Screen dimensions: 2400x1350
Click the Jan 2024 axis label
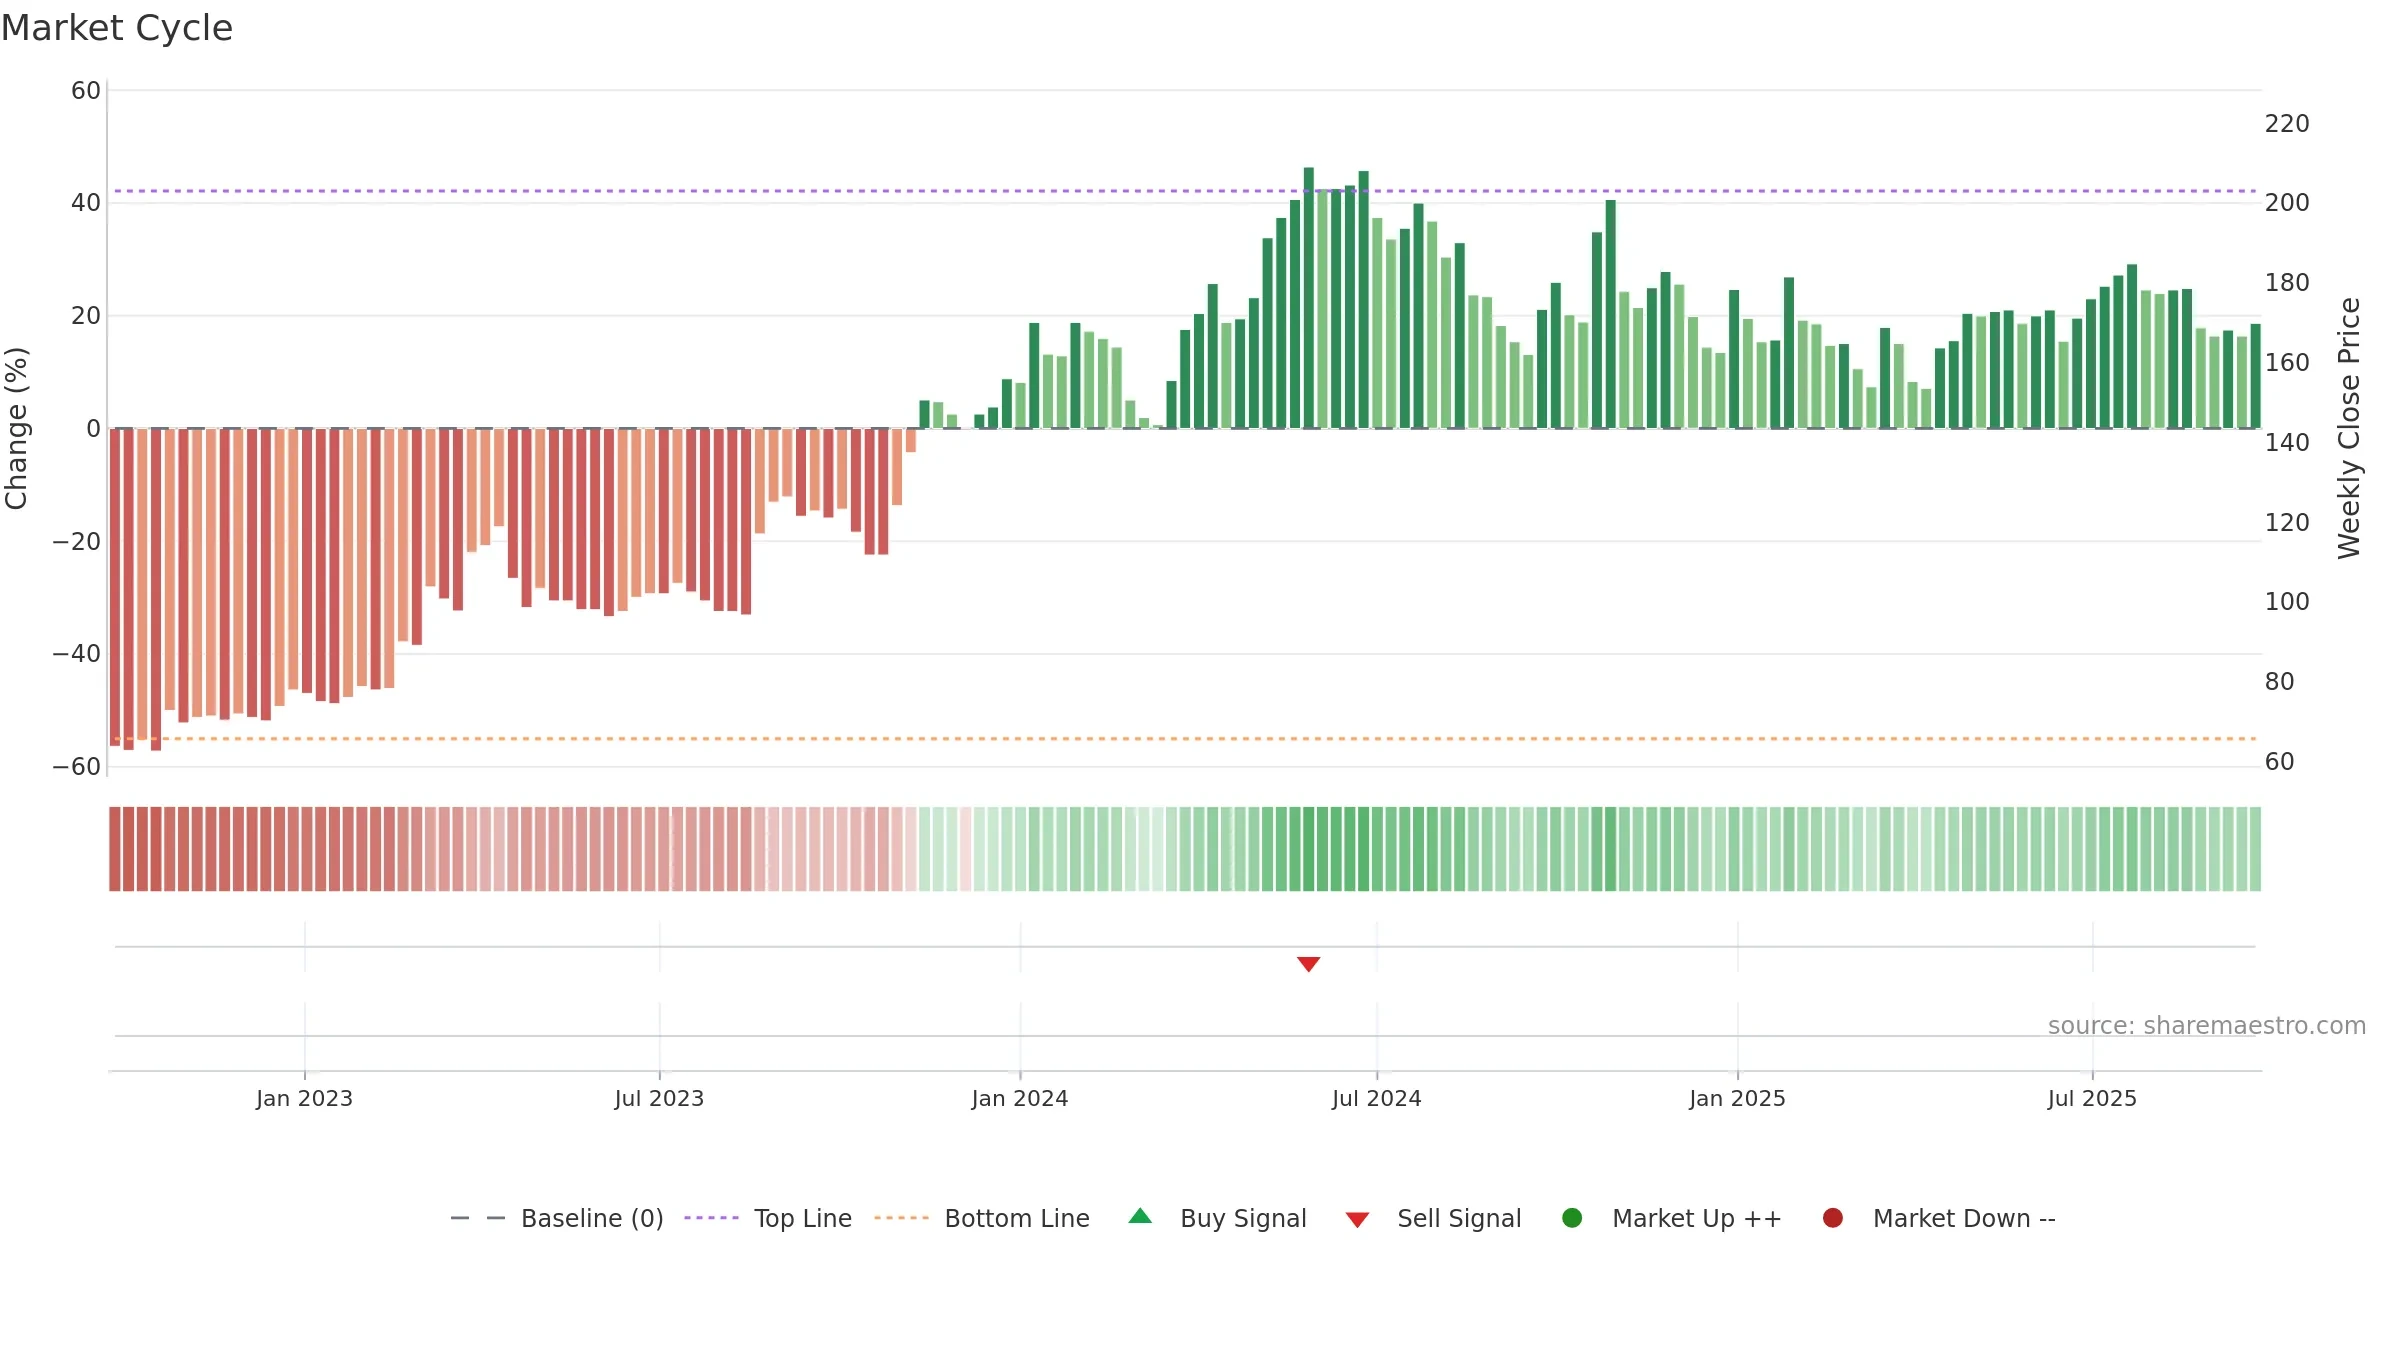pos(1020,1099)
